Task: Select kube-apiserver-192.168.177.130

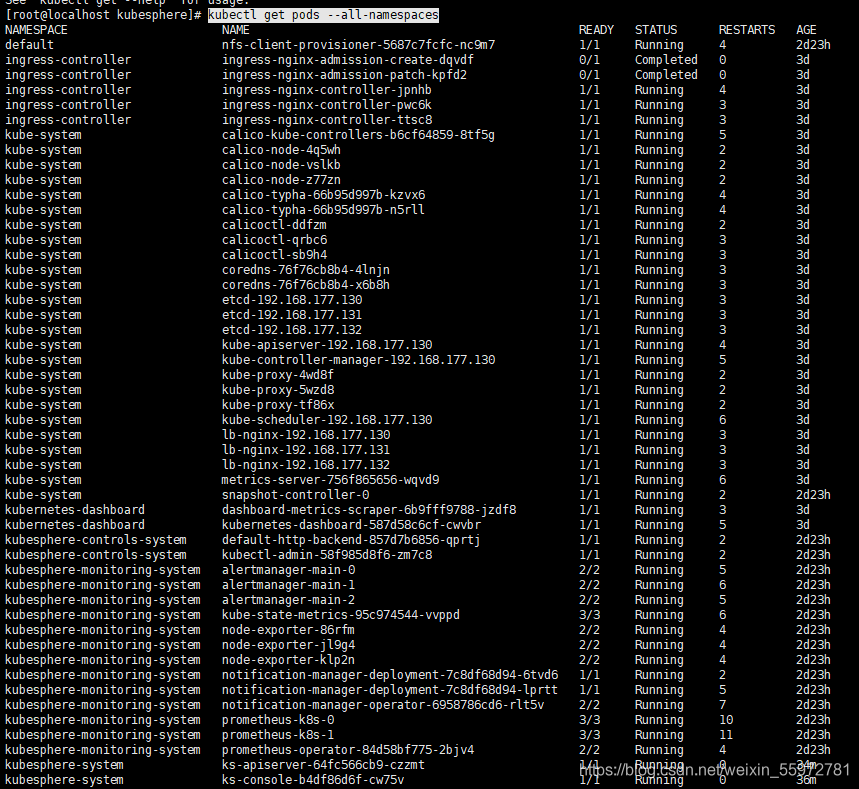Action: [x=327, y=345]
